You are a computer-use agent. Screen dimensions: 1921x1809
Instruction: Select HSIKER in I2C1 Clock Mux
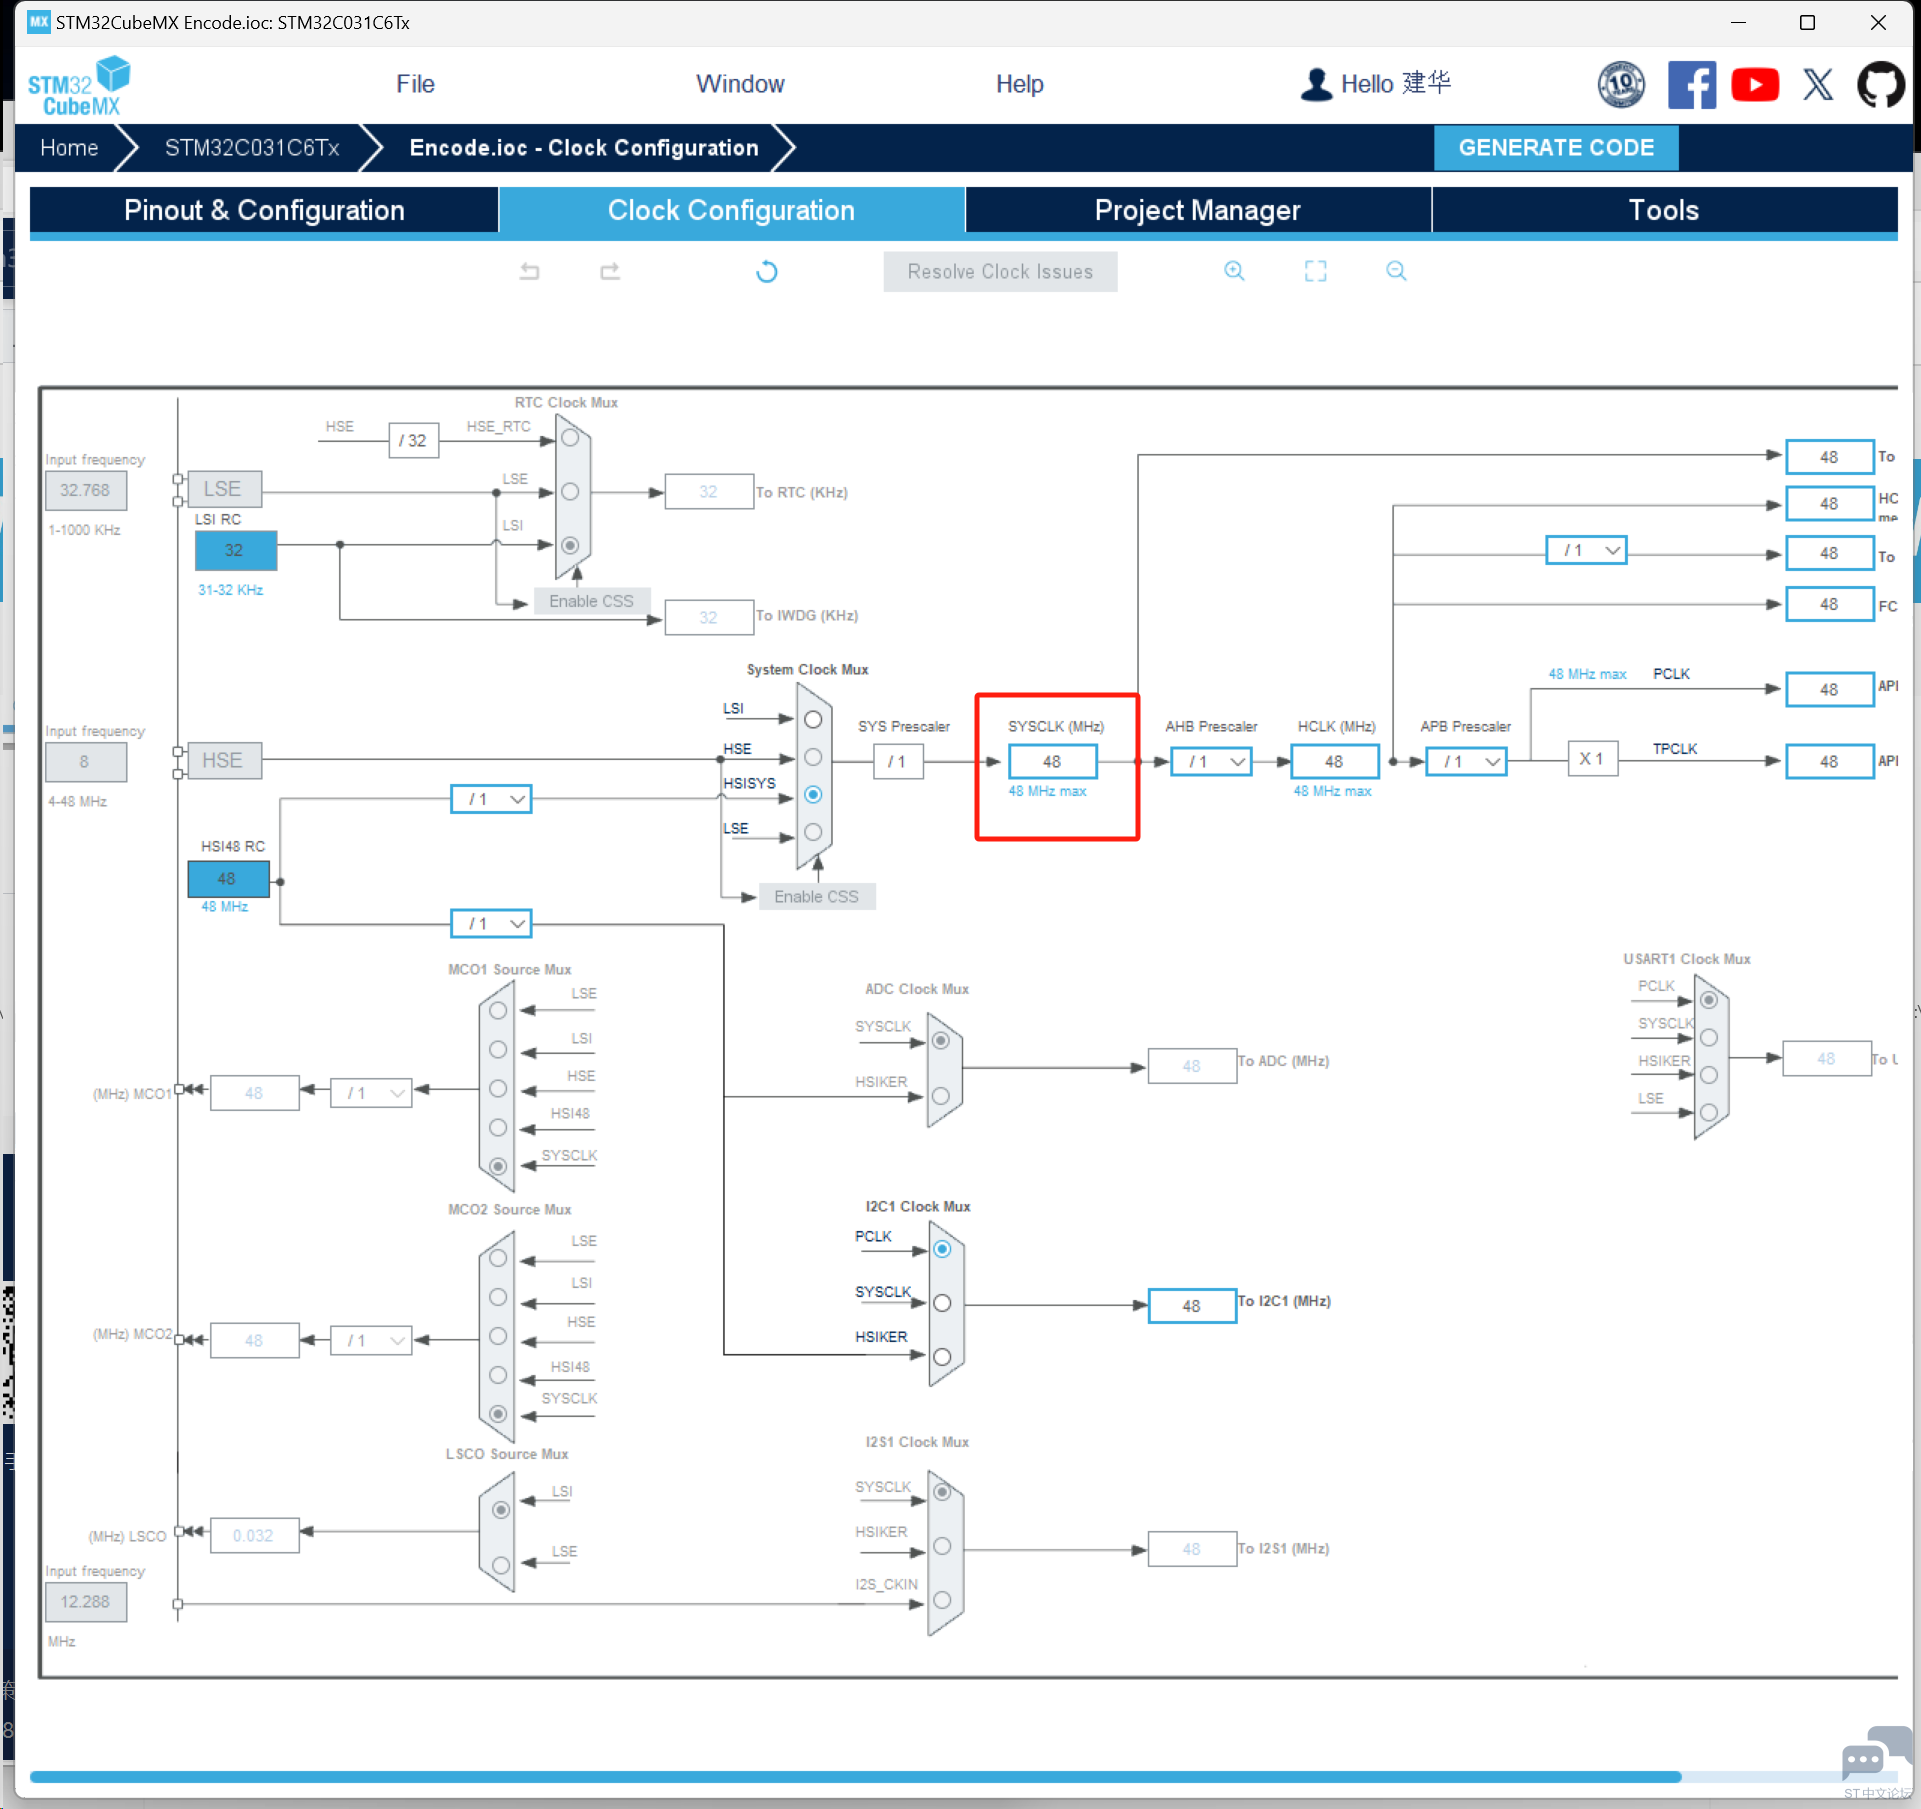coord(942,1357)
